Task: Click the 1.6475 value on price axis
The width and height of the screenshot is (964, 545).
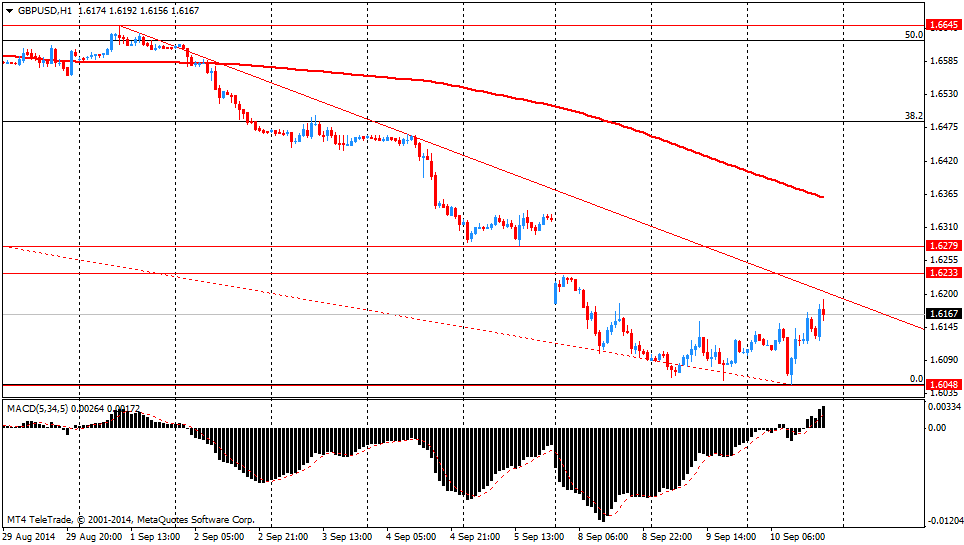Action: point(945,127)
